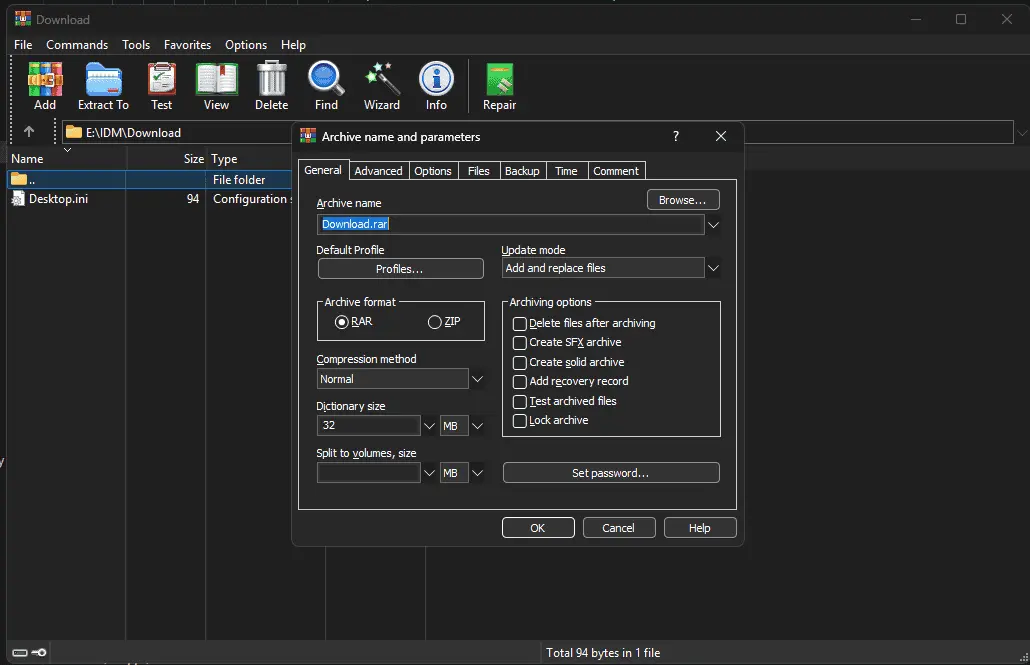
Task: Sort by the Name column header
Action: pyautogui.click(x=66, y=158)
